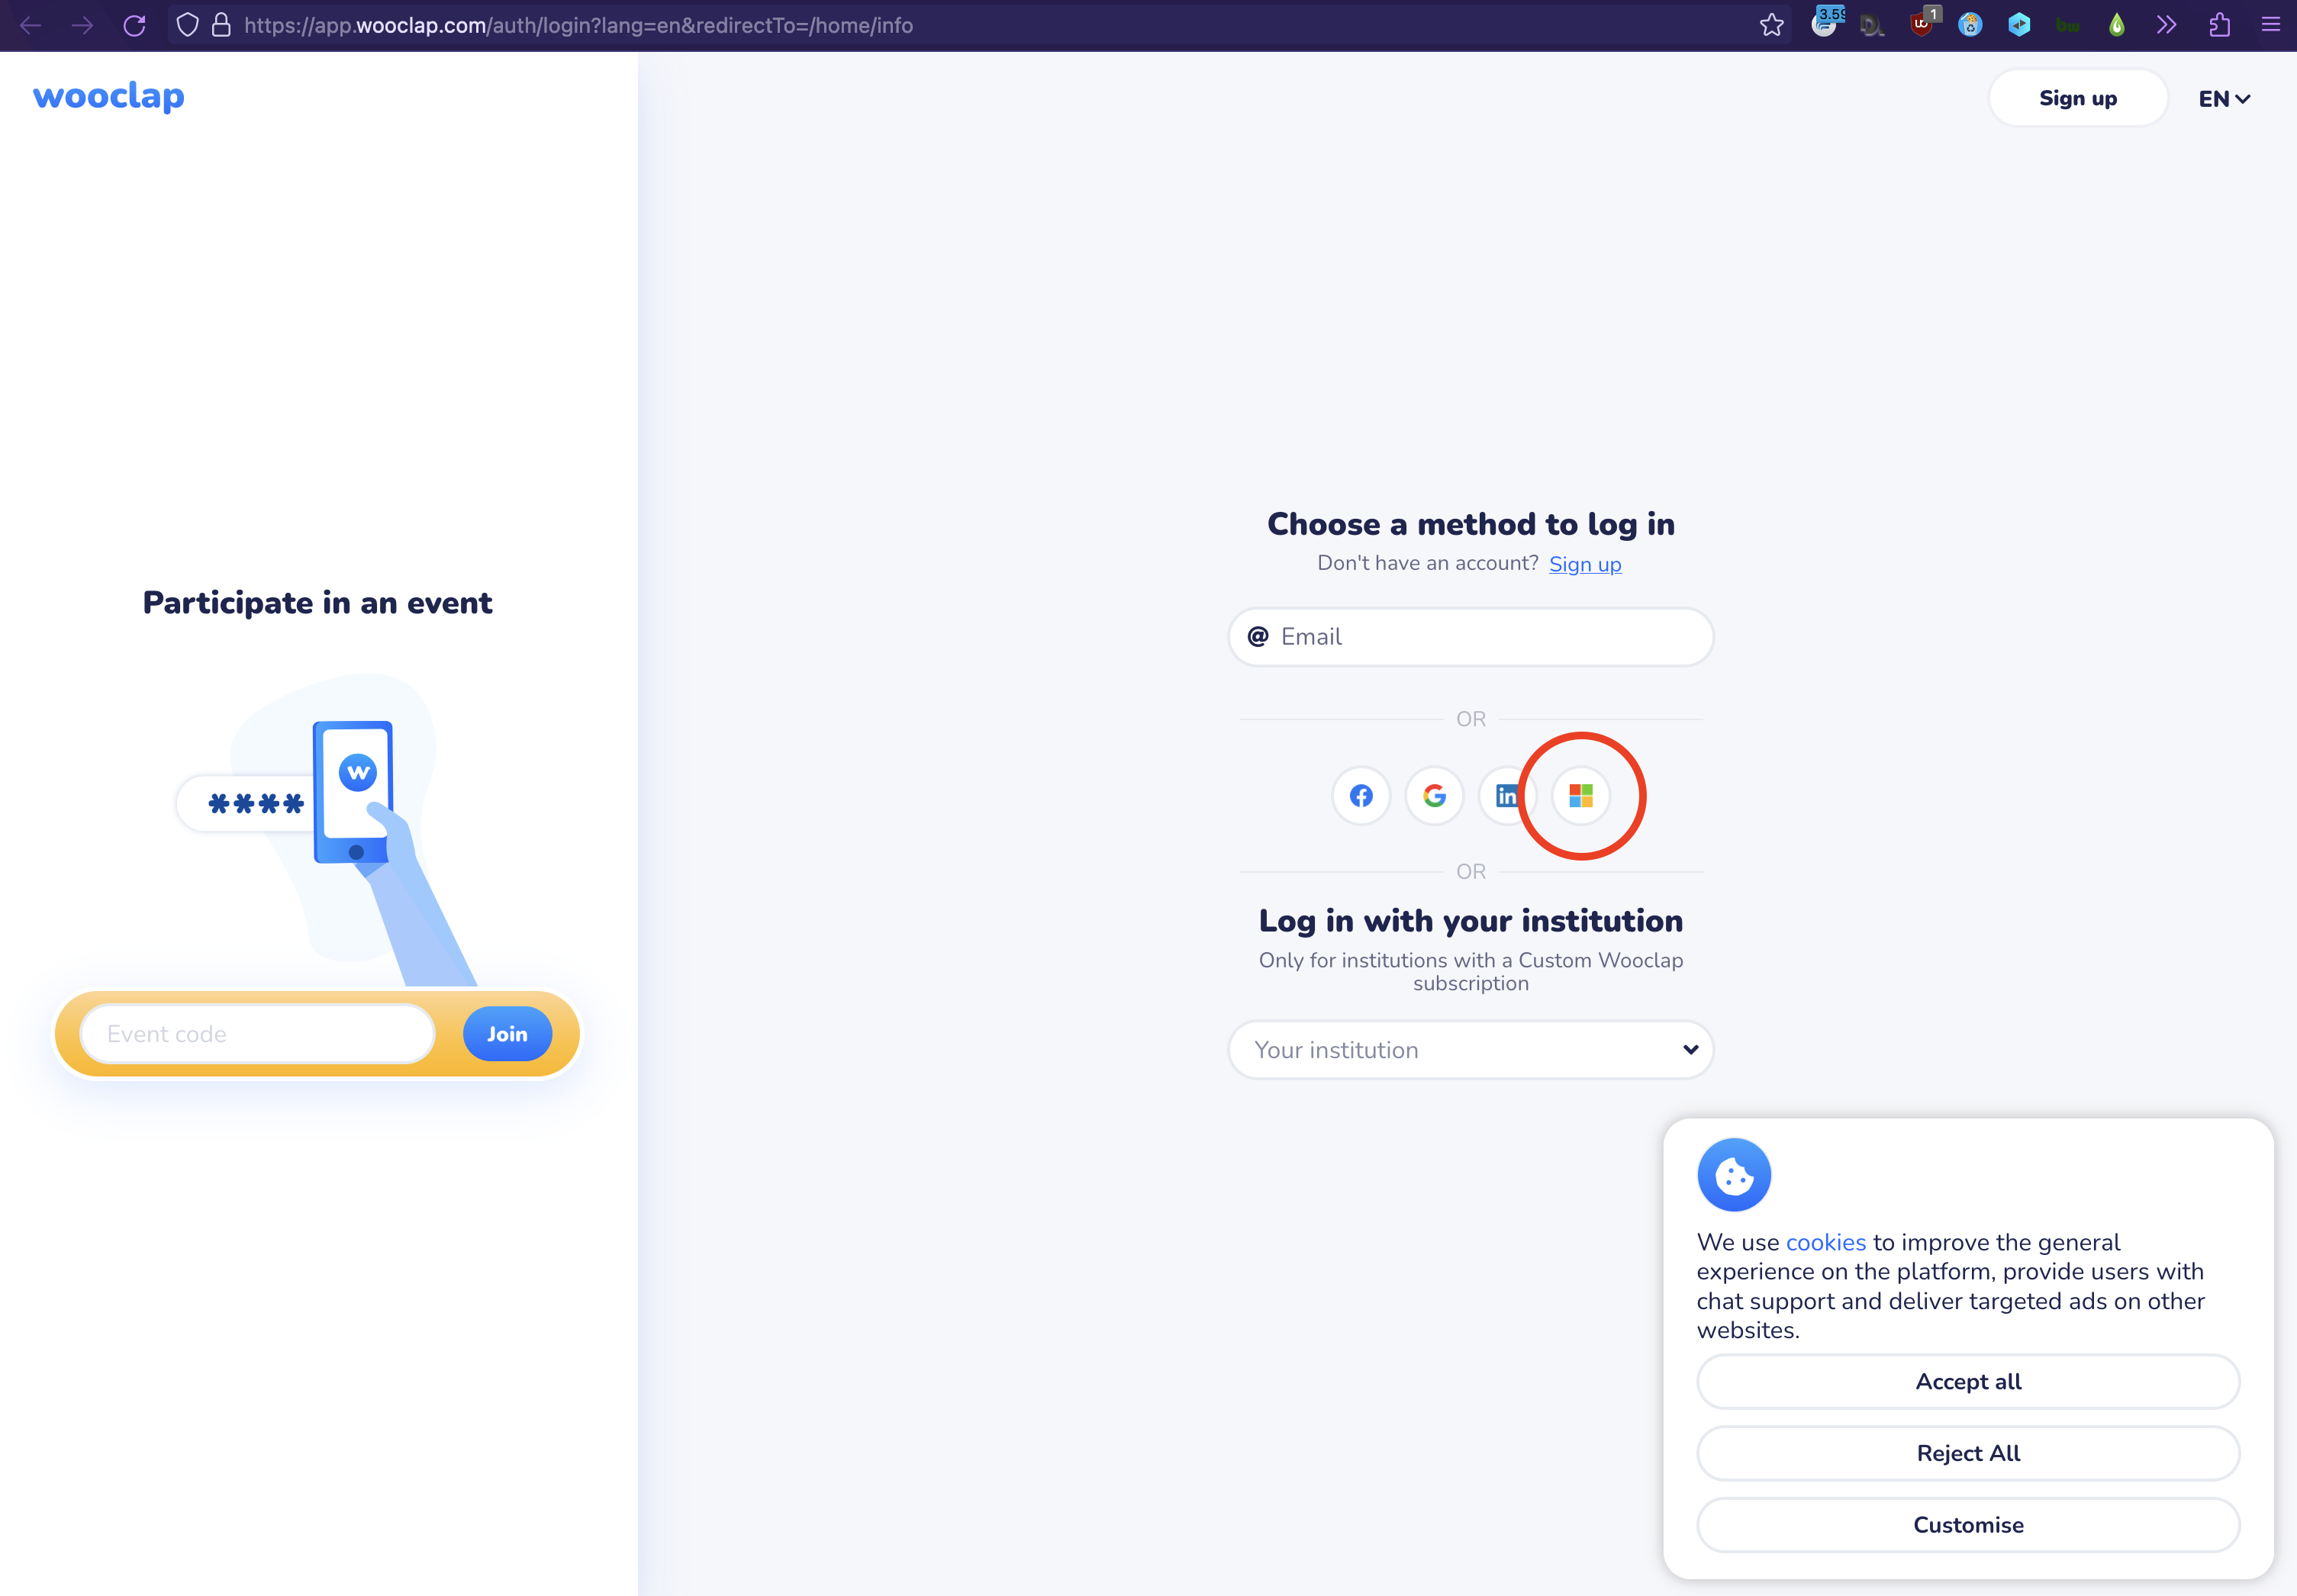
Task: Click the browser reload icon
Action: coord(134,25)
